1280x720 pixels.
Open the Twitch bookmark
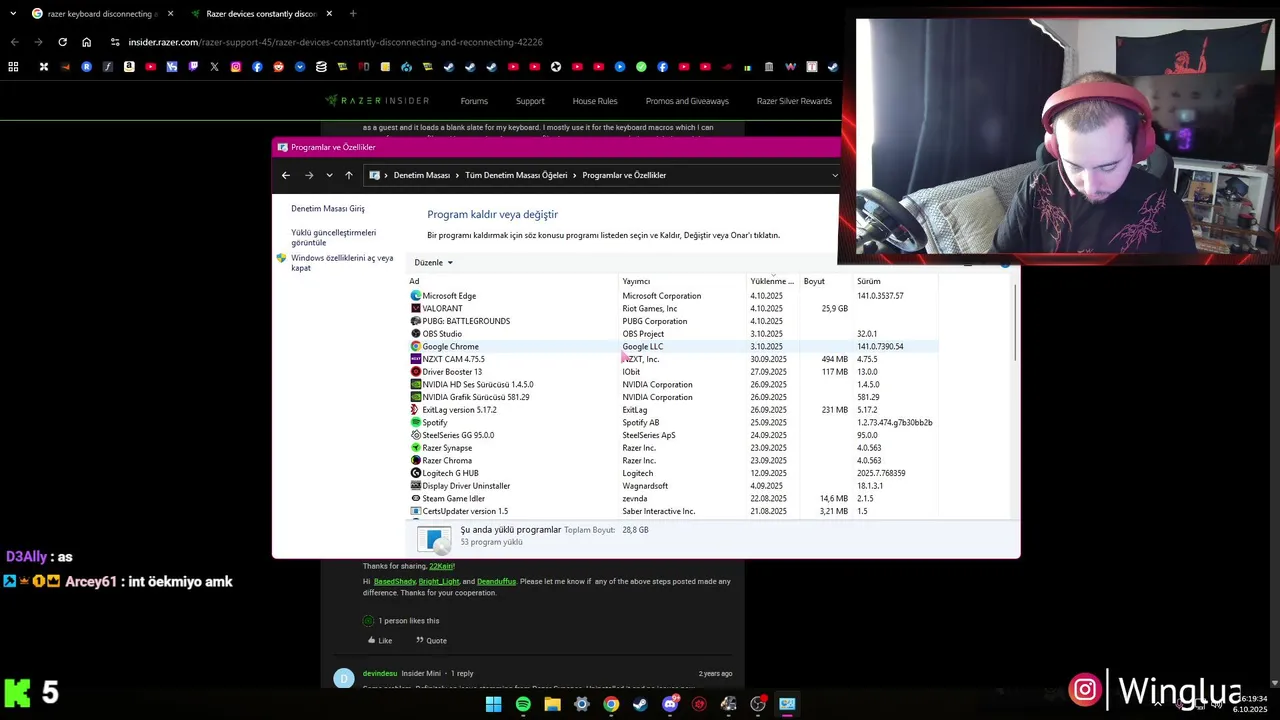tap(193, 67)
